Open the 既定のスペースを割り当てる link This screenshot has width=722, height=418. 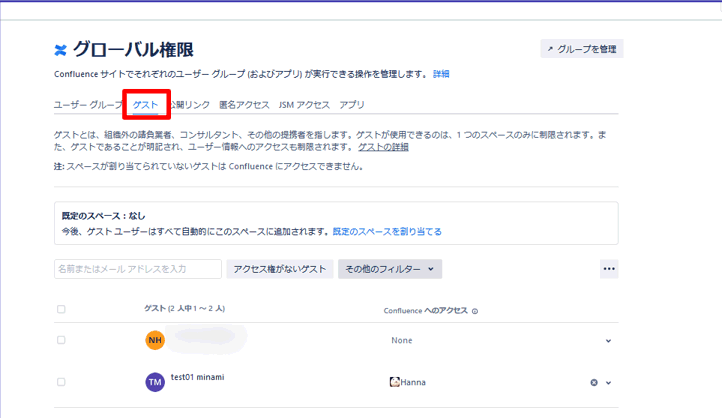pyautogui.click(x=387, y=231)
